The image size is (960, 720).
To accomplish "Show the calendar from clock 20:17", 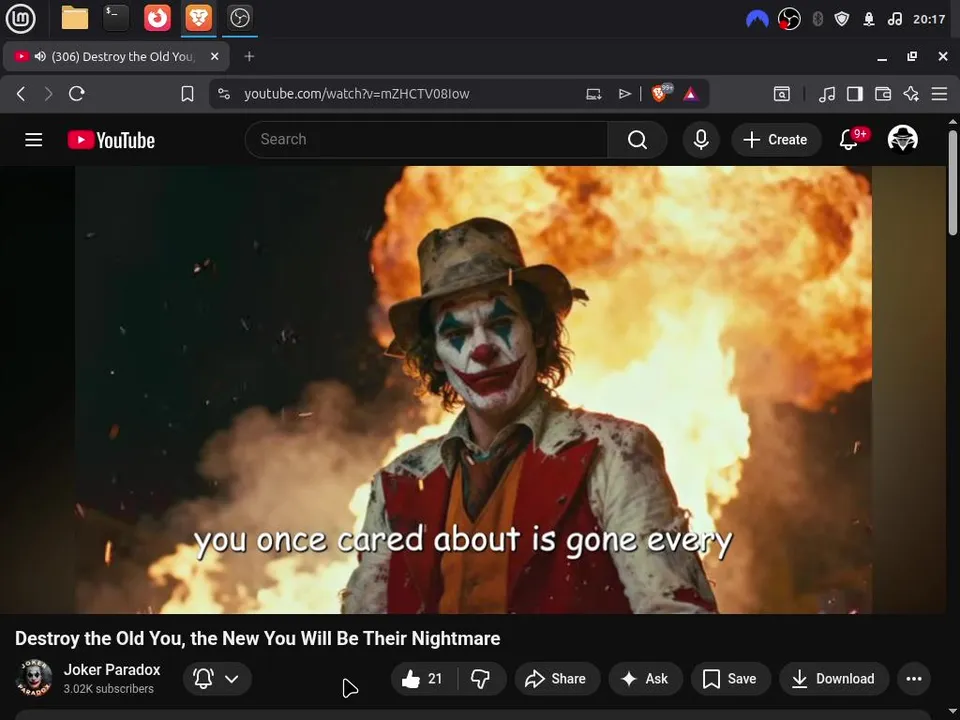I will coord(929,19).
